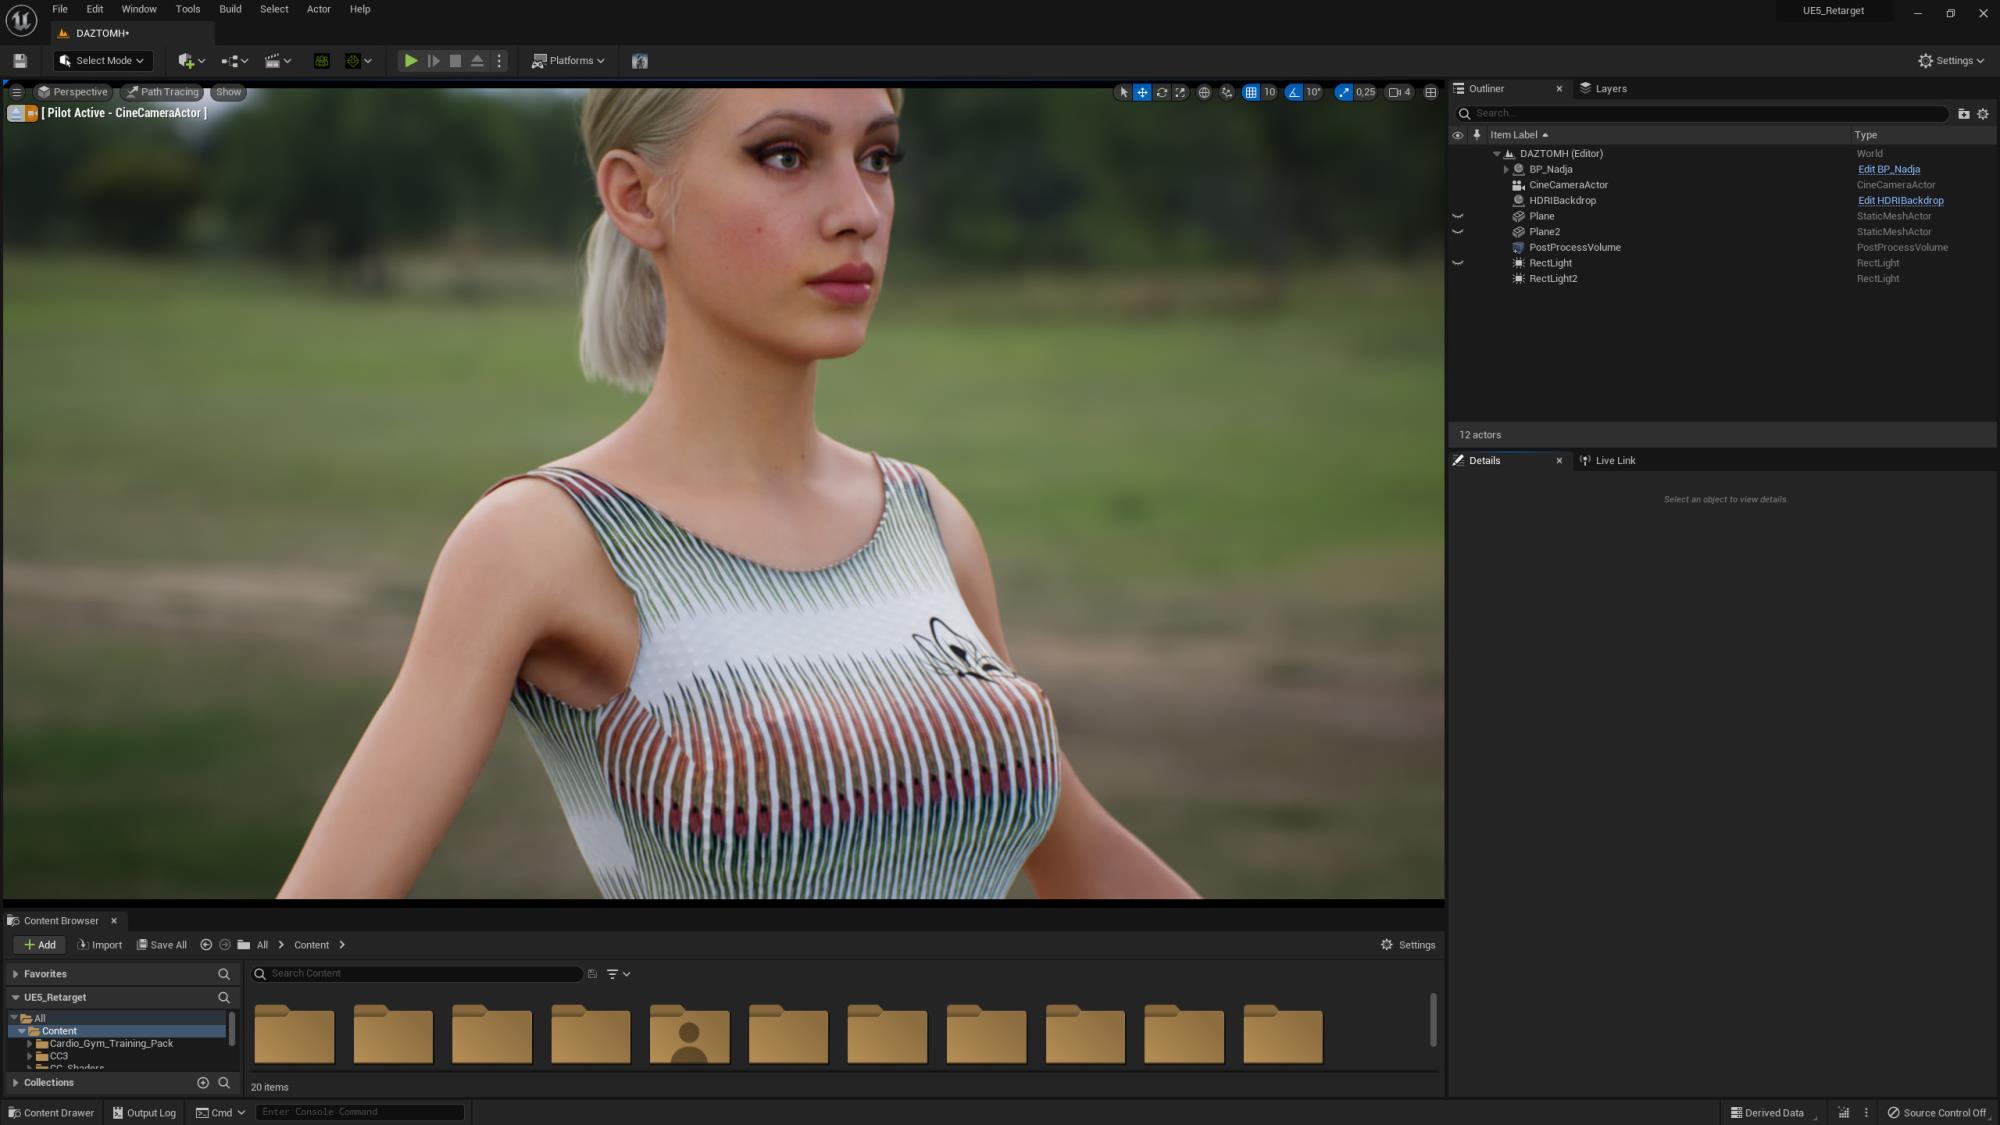Open Add content cube-plus dropdown

pos(191,61)
